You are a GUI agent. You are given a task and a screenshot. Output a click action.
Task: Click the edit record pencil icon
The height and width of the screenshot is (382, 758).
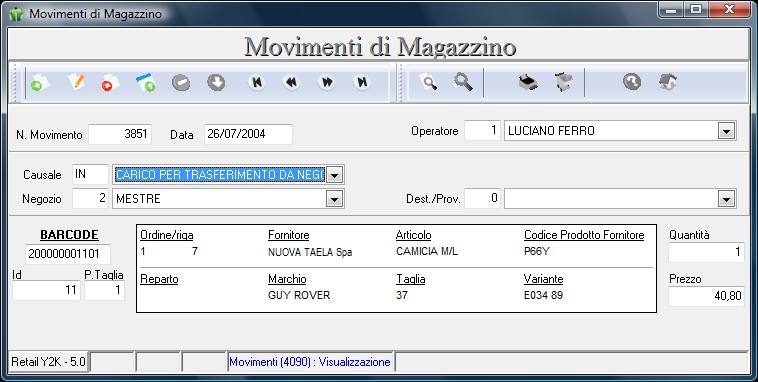[x=76, y=82]
